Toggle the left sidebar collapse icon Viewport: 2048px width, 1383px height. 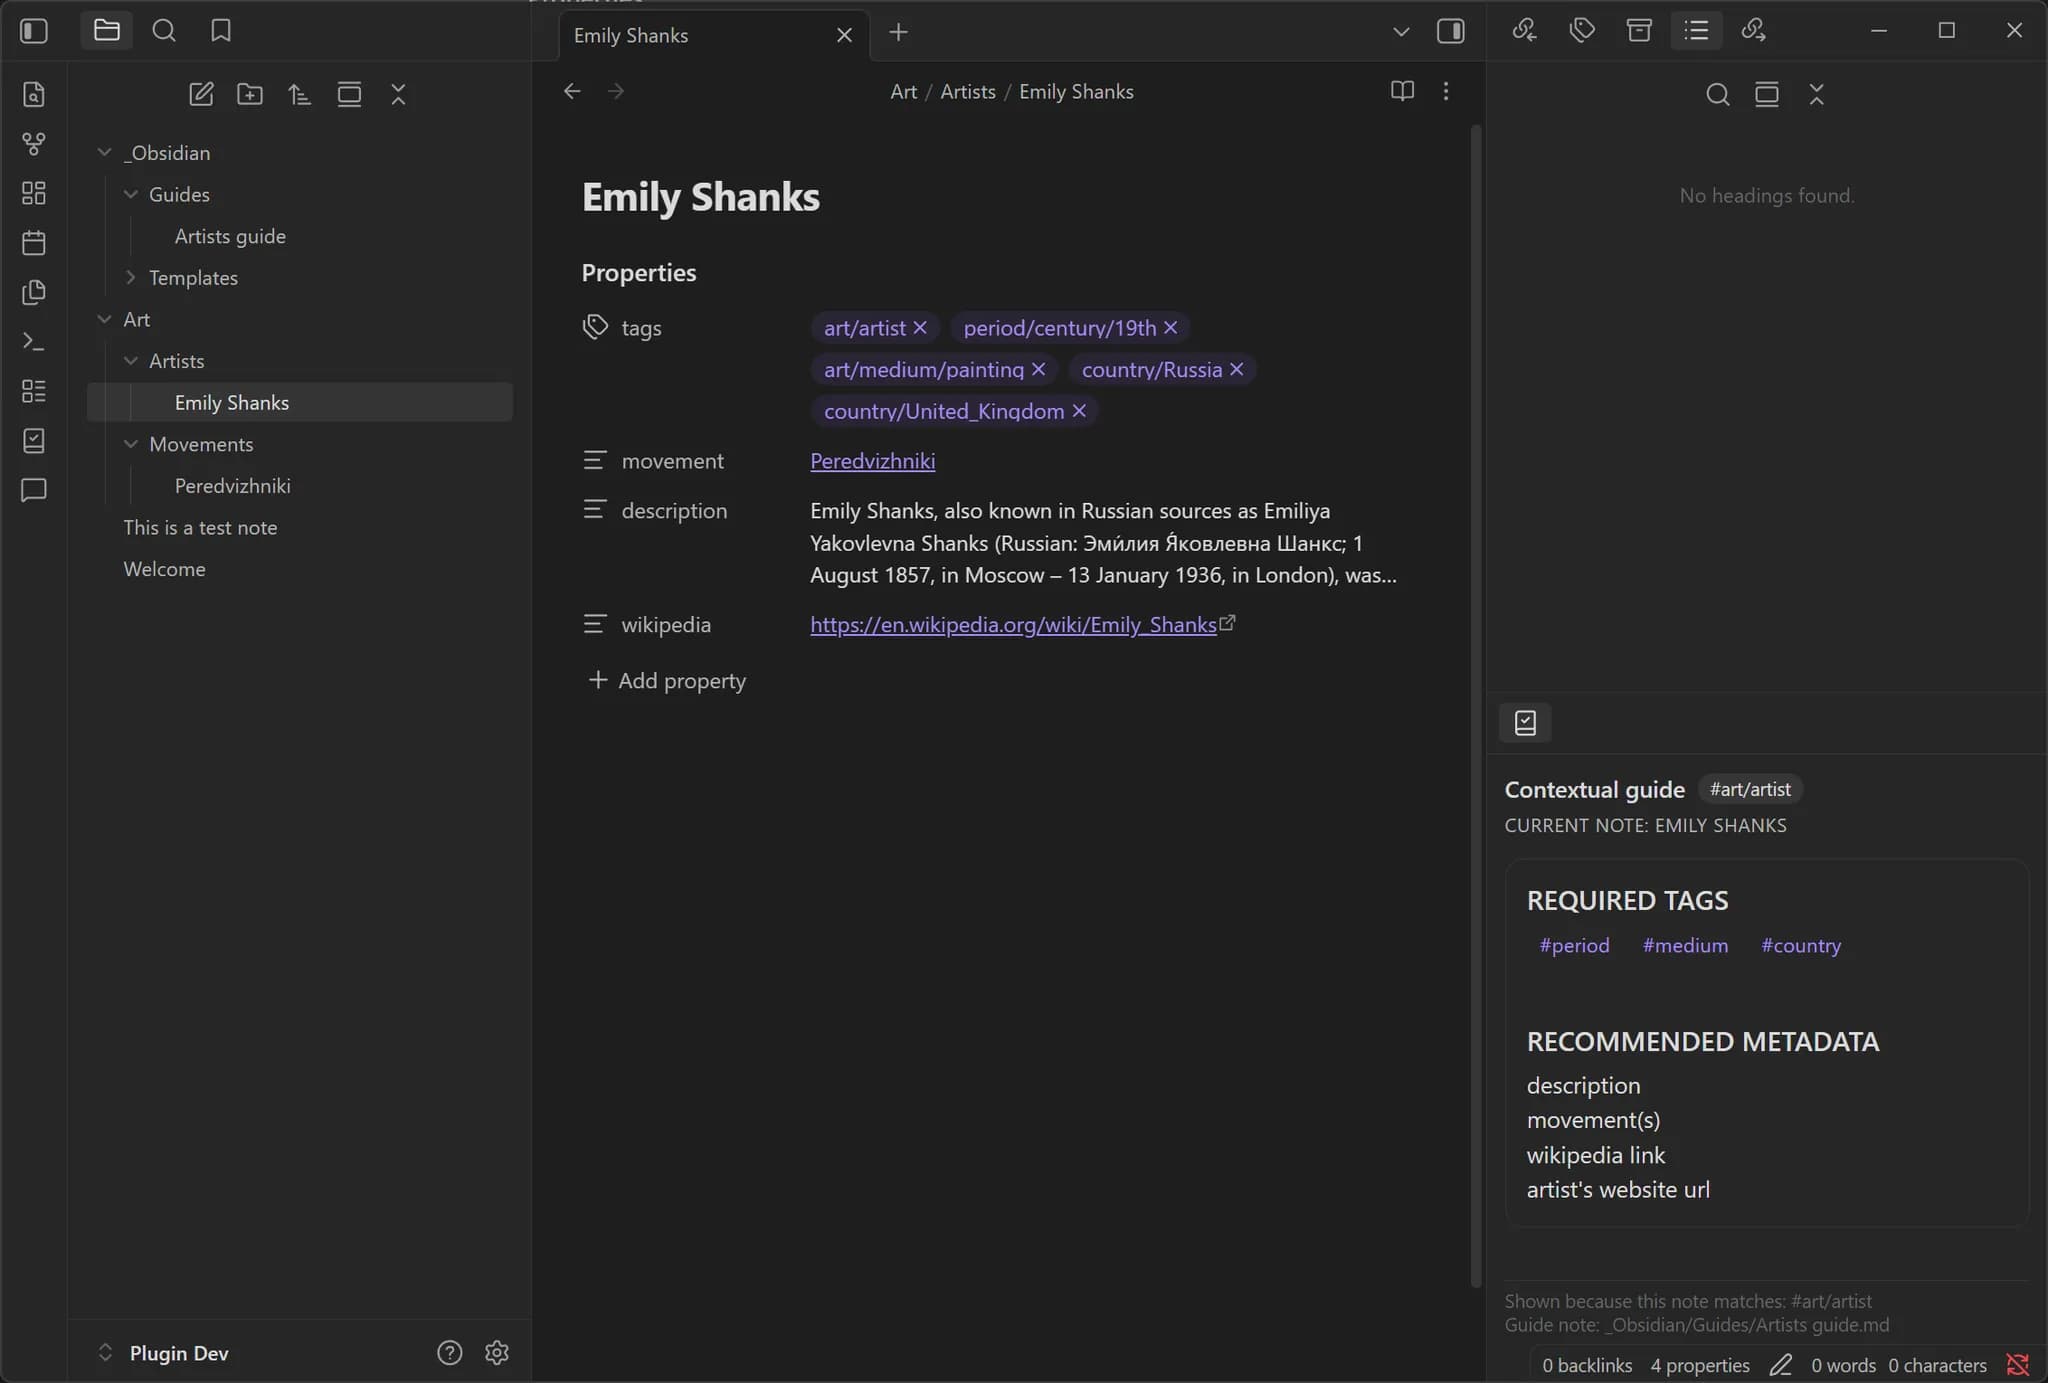[x=34, y=31]
